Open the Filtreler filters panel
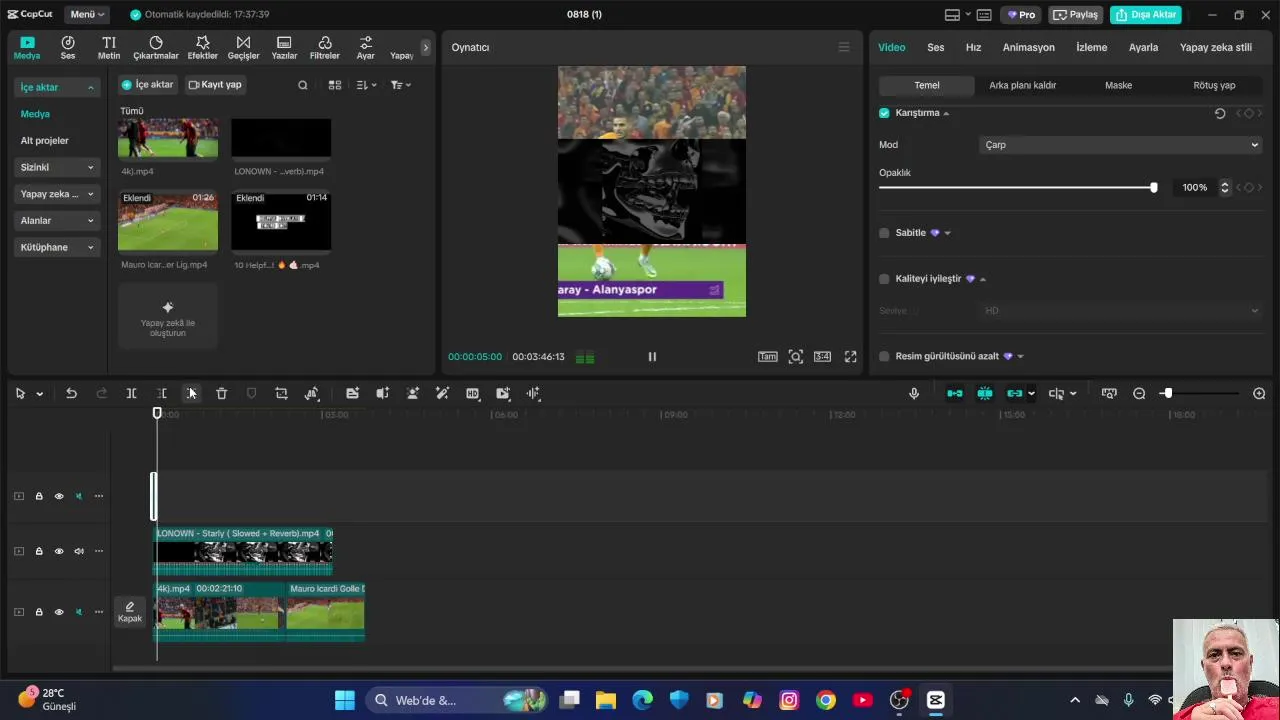Image resolution: width=1280 pixels, height=720 pixels. [x=325, y=47]
